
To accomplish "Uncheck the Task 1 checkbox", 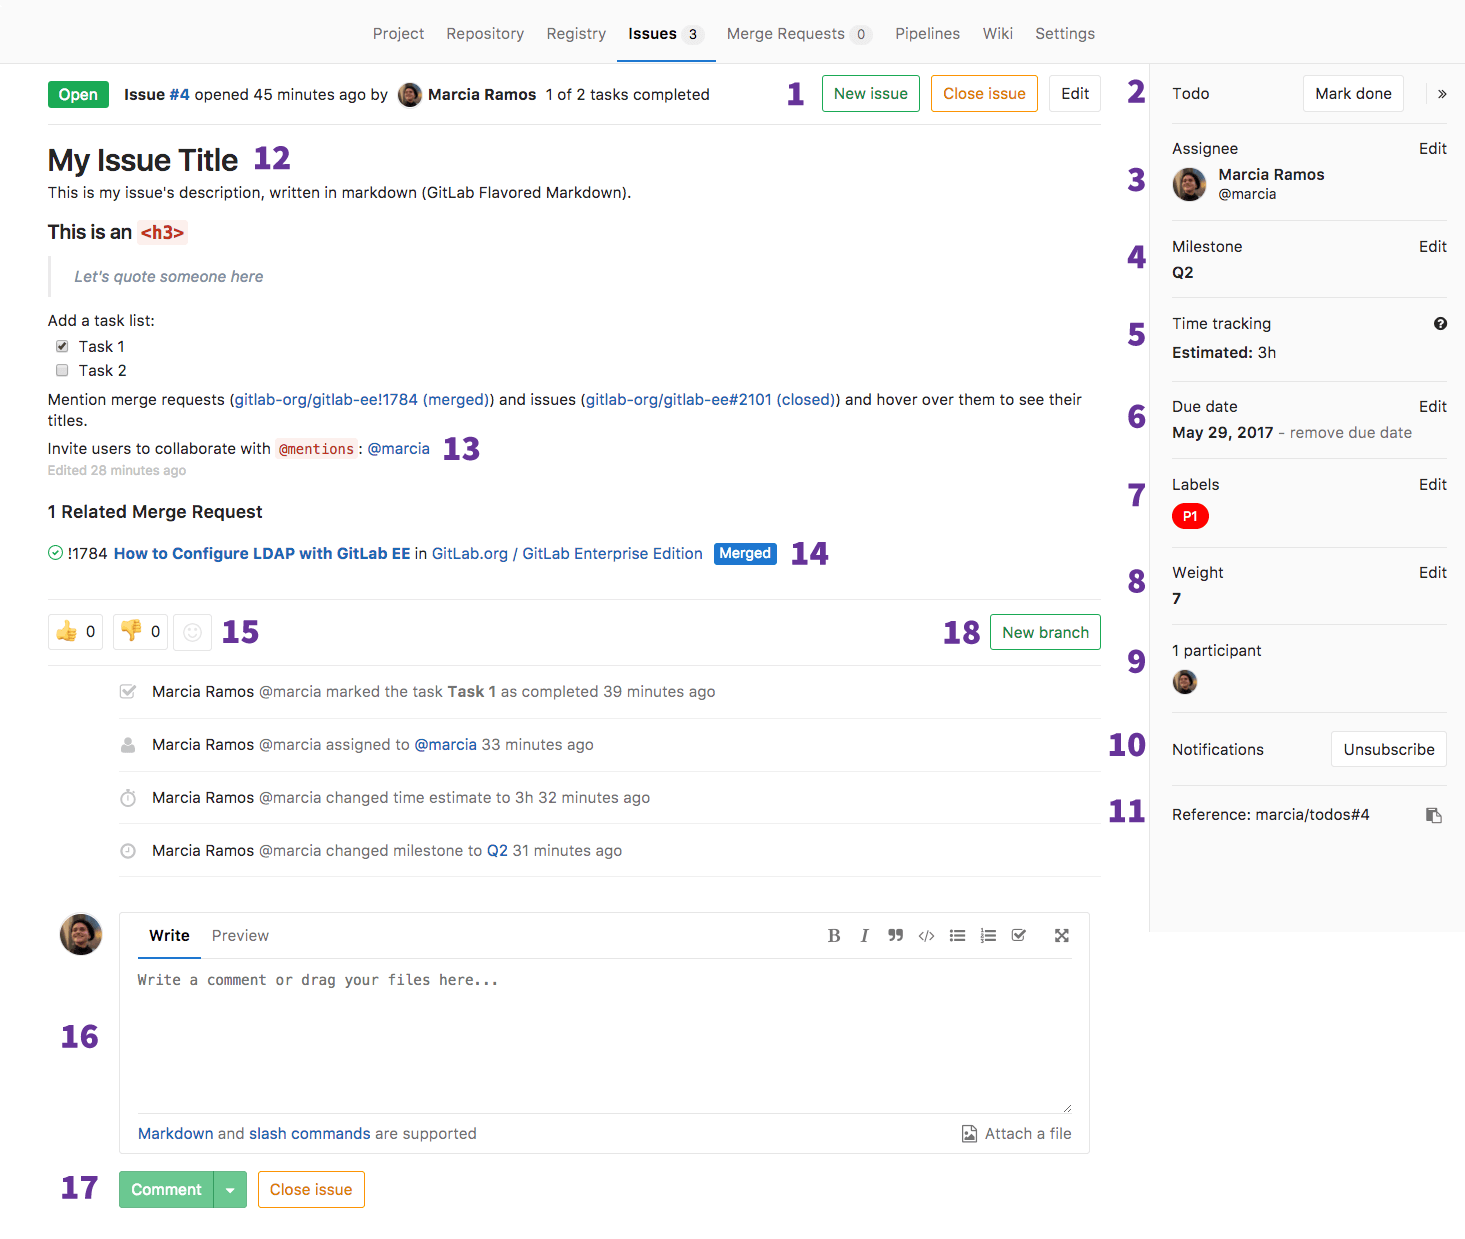I will [61, 346].
